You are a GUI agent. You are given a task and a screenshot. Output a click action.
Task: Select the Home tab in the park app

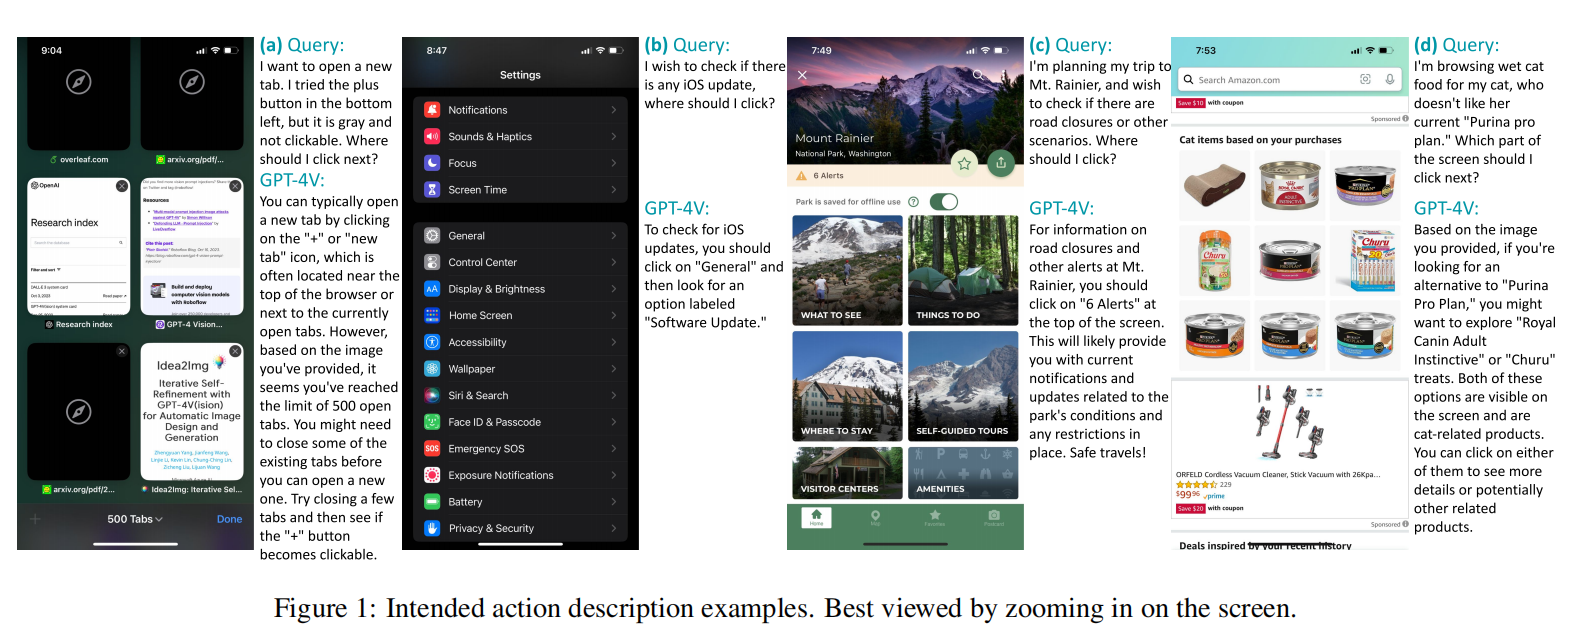tap(816, 518)
